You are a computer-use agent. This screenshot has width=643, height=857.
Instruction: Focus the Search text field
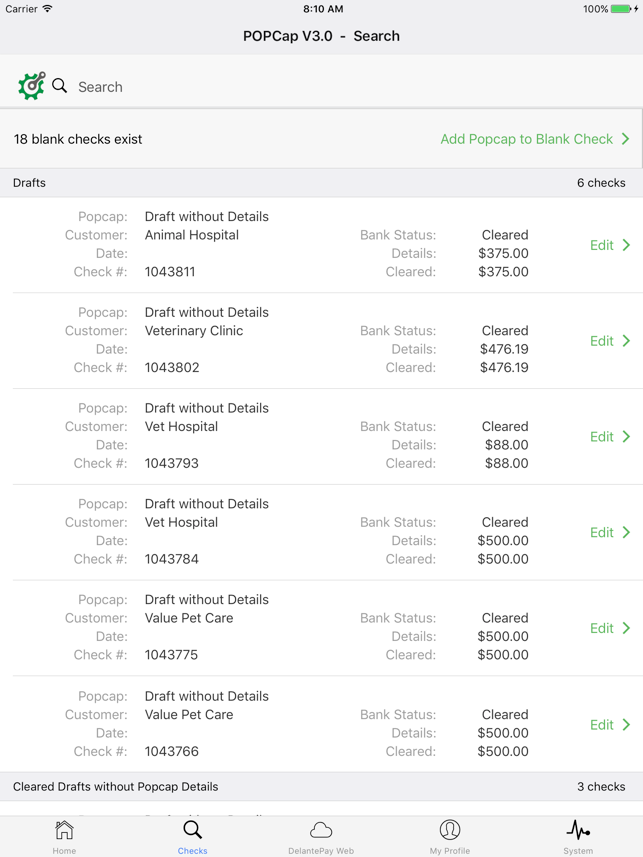(x=300, y=87)
